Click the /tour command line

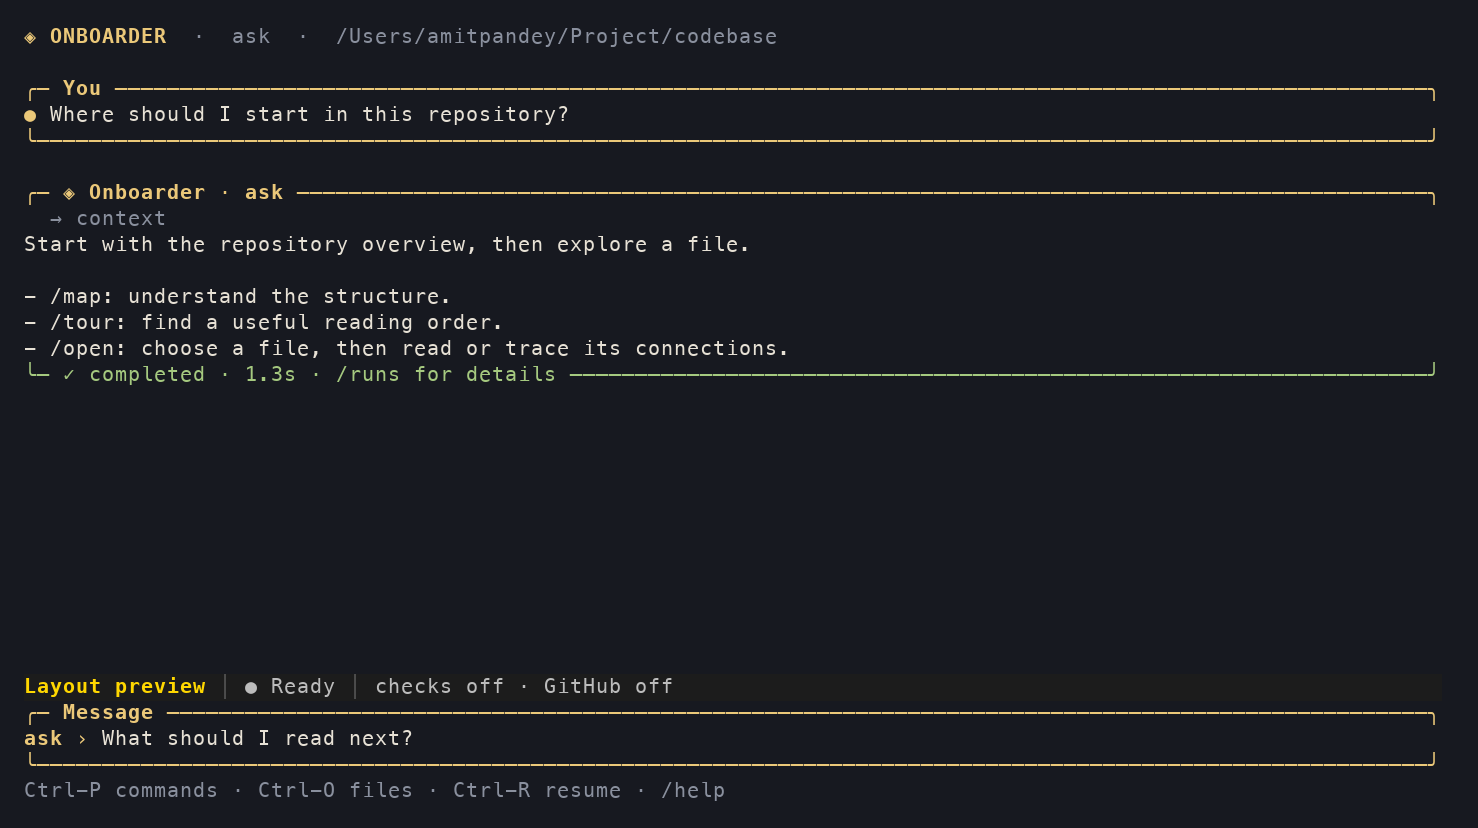tap(263, 322)
